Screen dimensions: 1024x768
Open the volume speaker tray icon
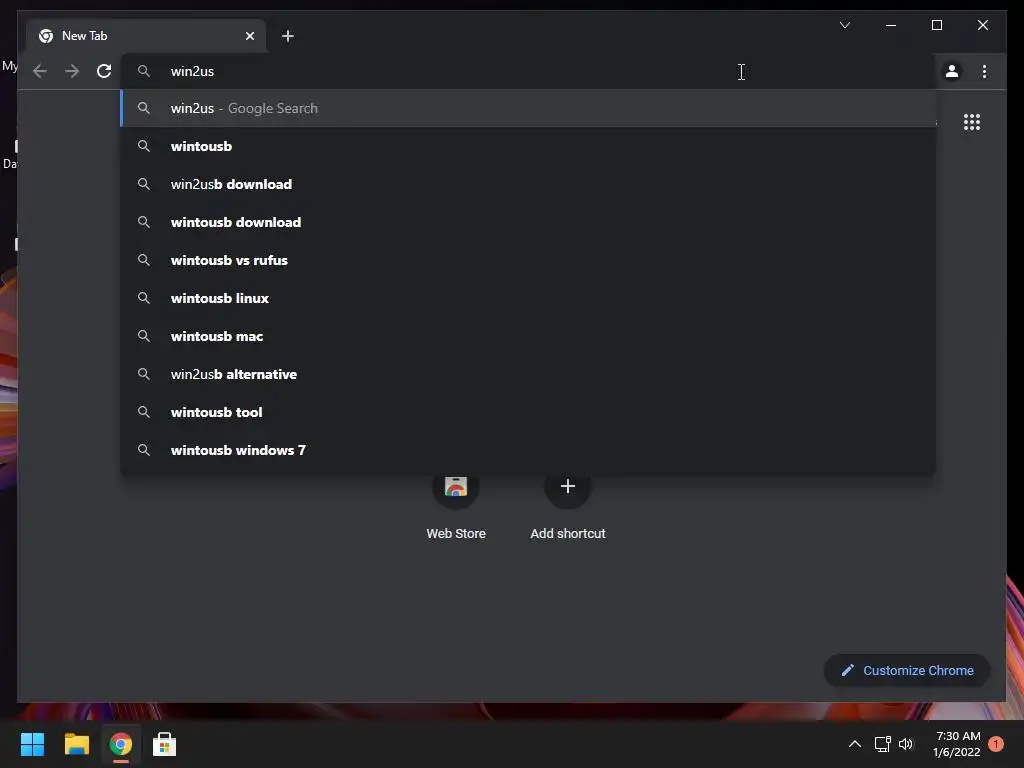[x=906, y=744]
